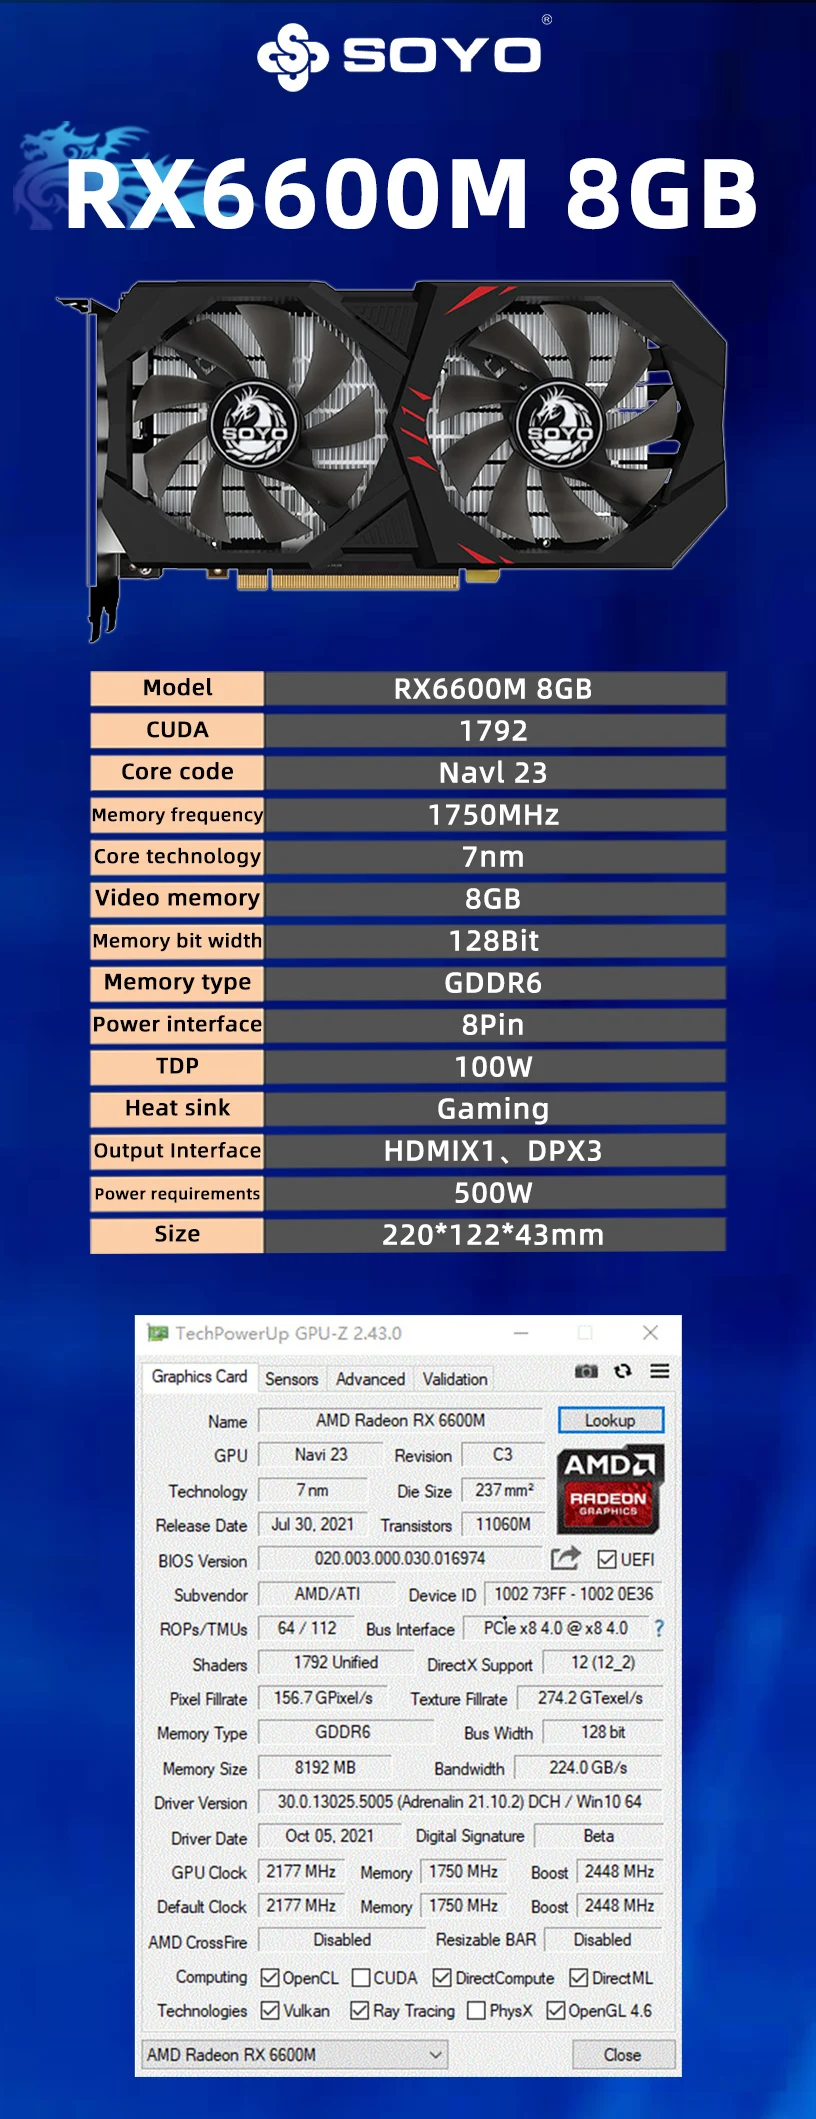Click the RX6600M 8GB headline text
The image size is (816, 2119).
411,193
